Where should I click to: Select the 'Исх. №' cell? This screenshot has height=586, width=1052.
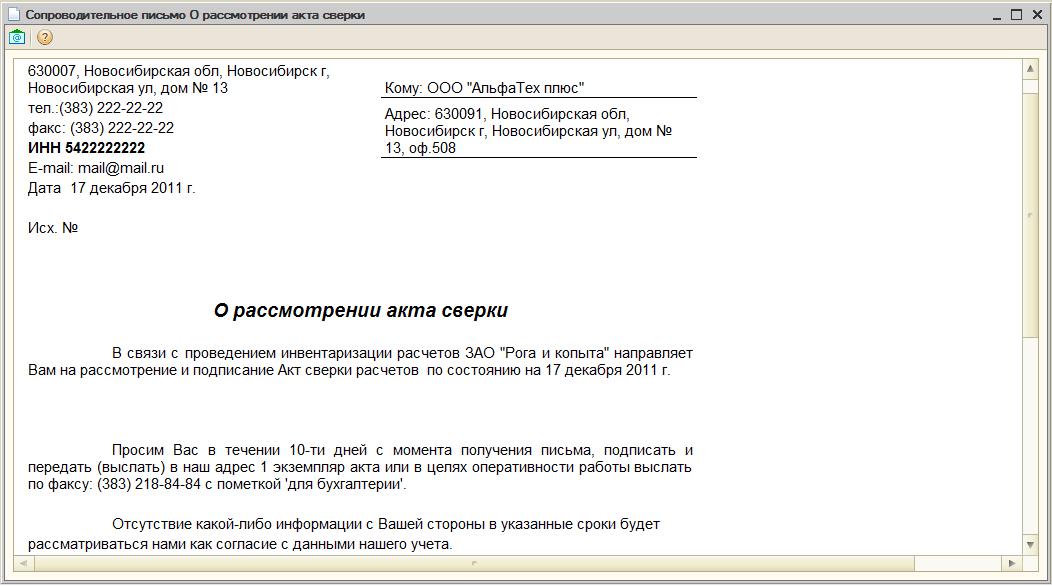[53, 228]
